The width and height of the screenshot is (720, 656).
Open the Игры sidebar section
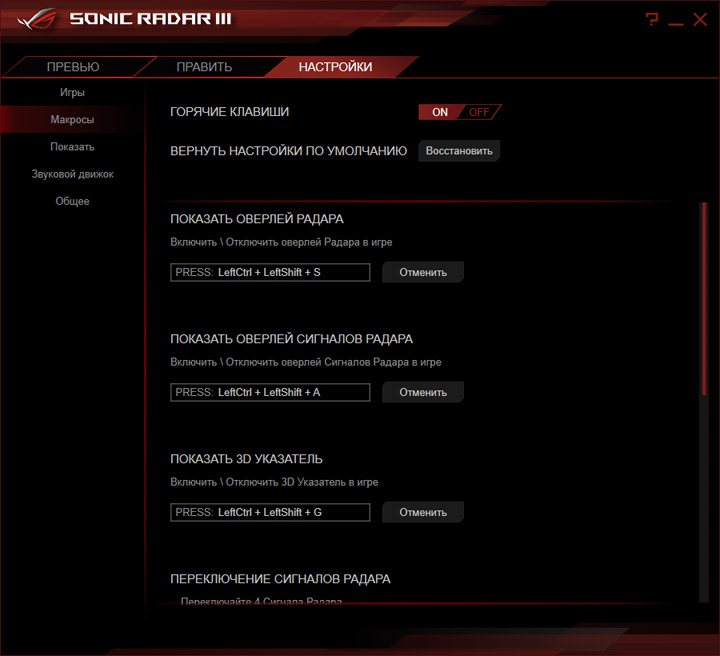click(x=72, y=92)
